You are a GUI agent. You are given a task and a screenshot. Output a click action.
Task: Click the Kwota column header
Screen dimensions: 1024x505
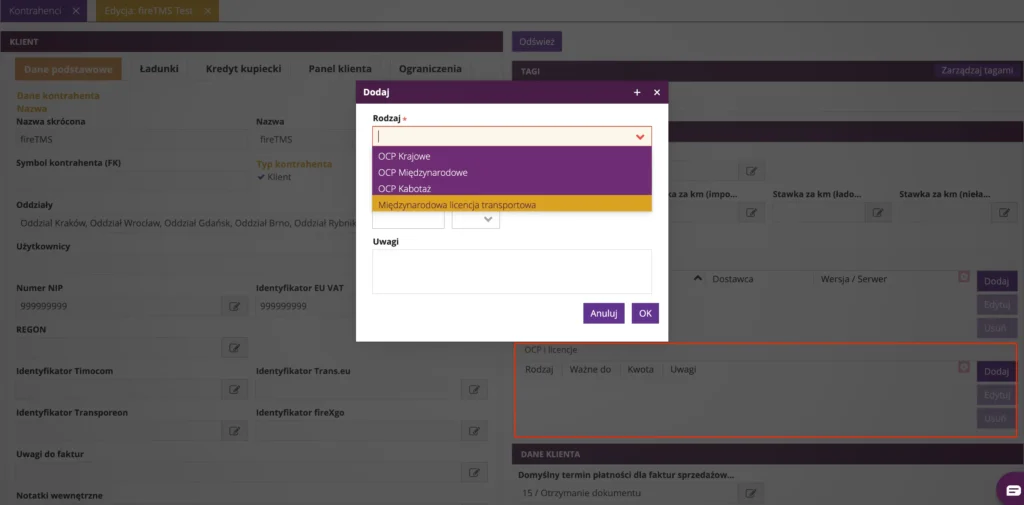[640, 369]
